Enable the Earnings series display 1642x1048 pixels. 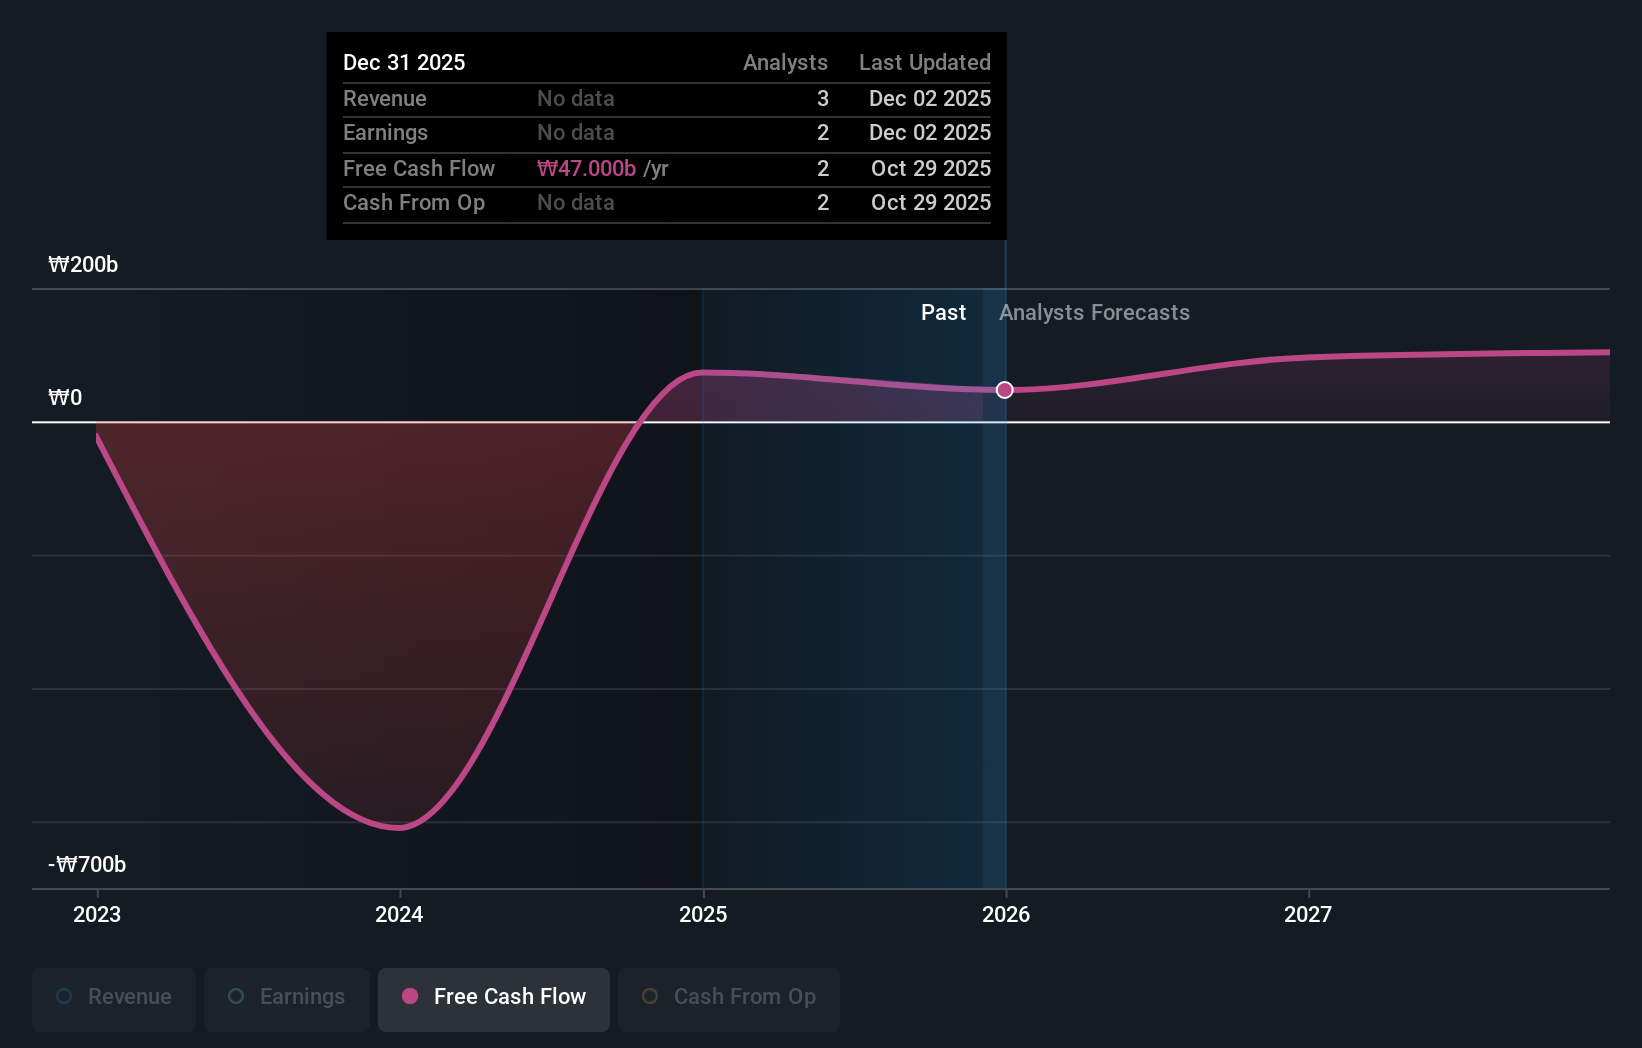tap(286, 997)
